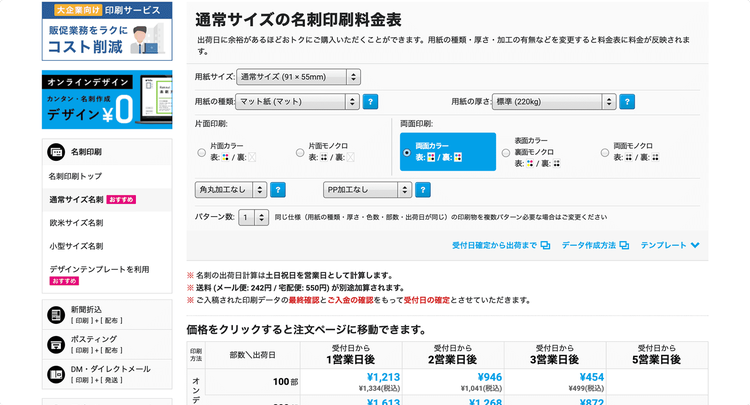Click external-window icon next to 受付日確定から出荷まで
This screenshot has width=750, height=405.
[545, 245]
